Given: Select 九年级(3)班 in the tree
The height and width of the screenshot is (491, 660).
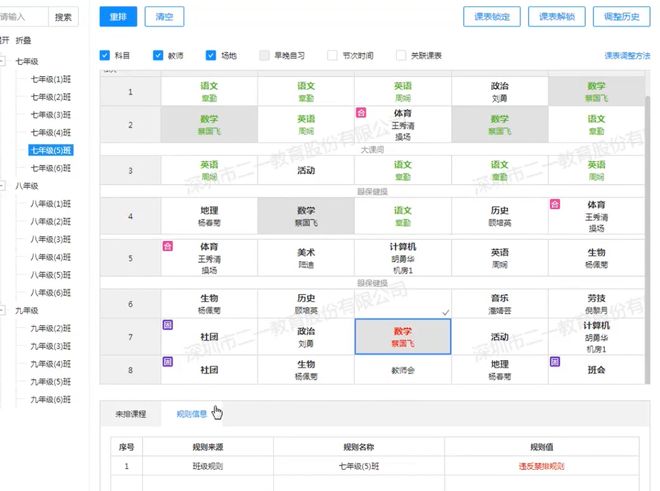Looking at the screenshot, I should [x=51, y=346].
